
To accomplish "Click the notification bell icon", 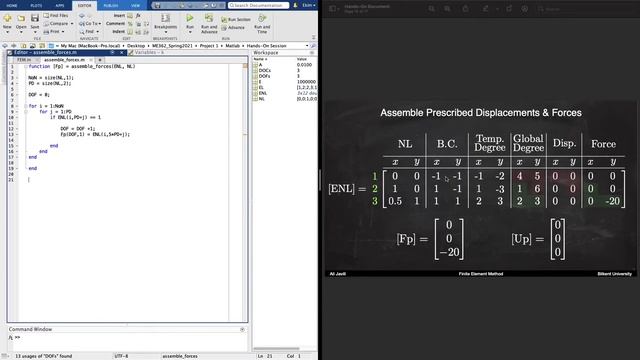I will 295,5.
